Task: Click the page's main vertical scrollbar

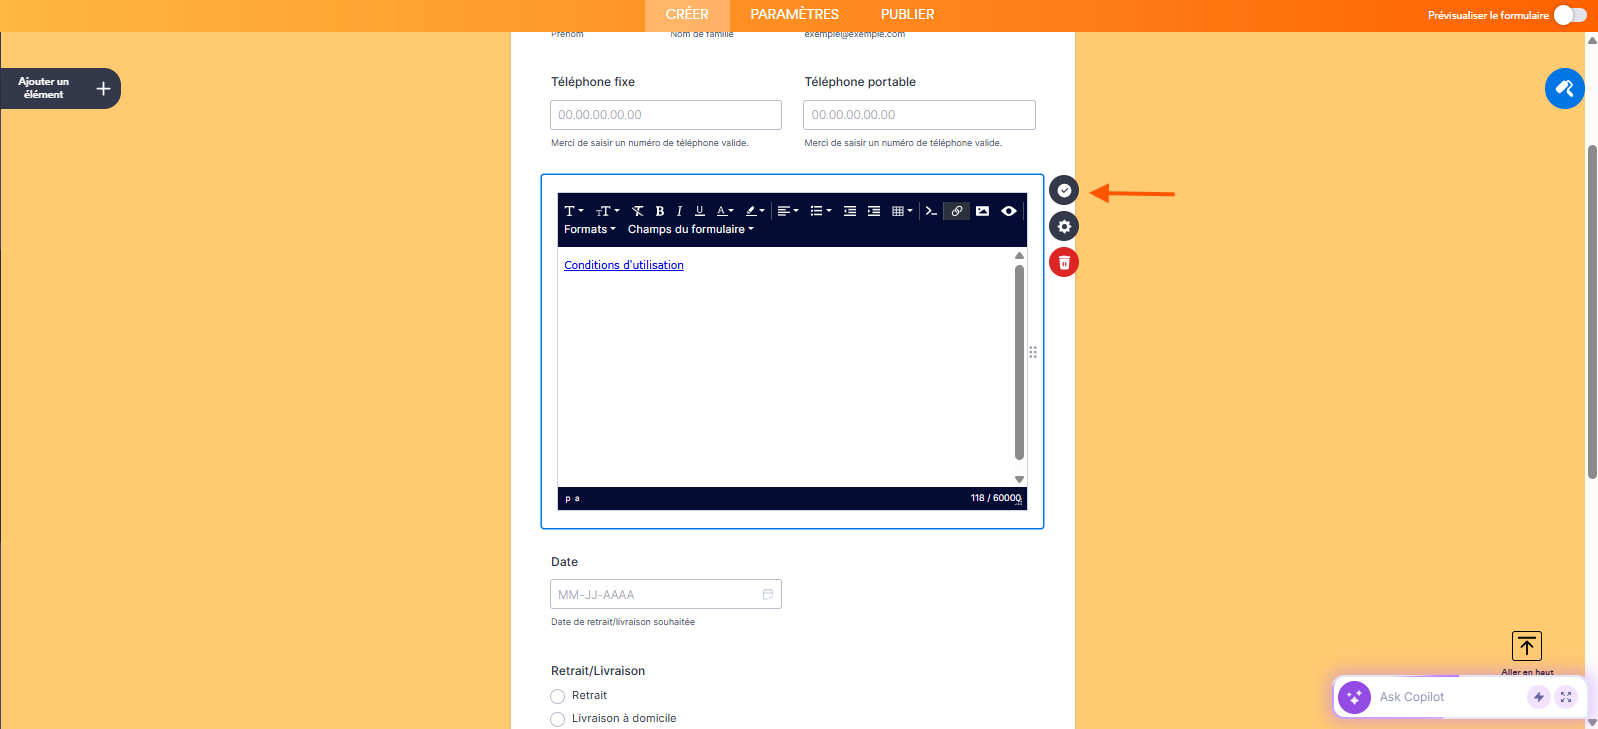Action: pyautogui.click(x=1592, y=312)
